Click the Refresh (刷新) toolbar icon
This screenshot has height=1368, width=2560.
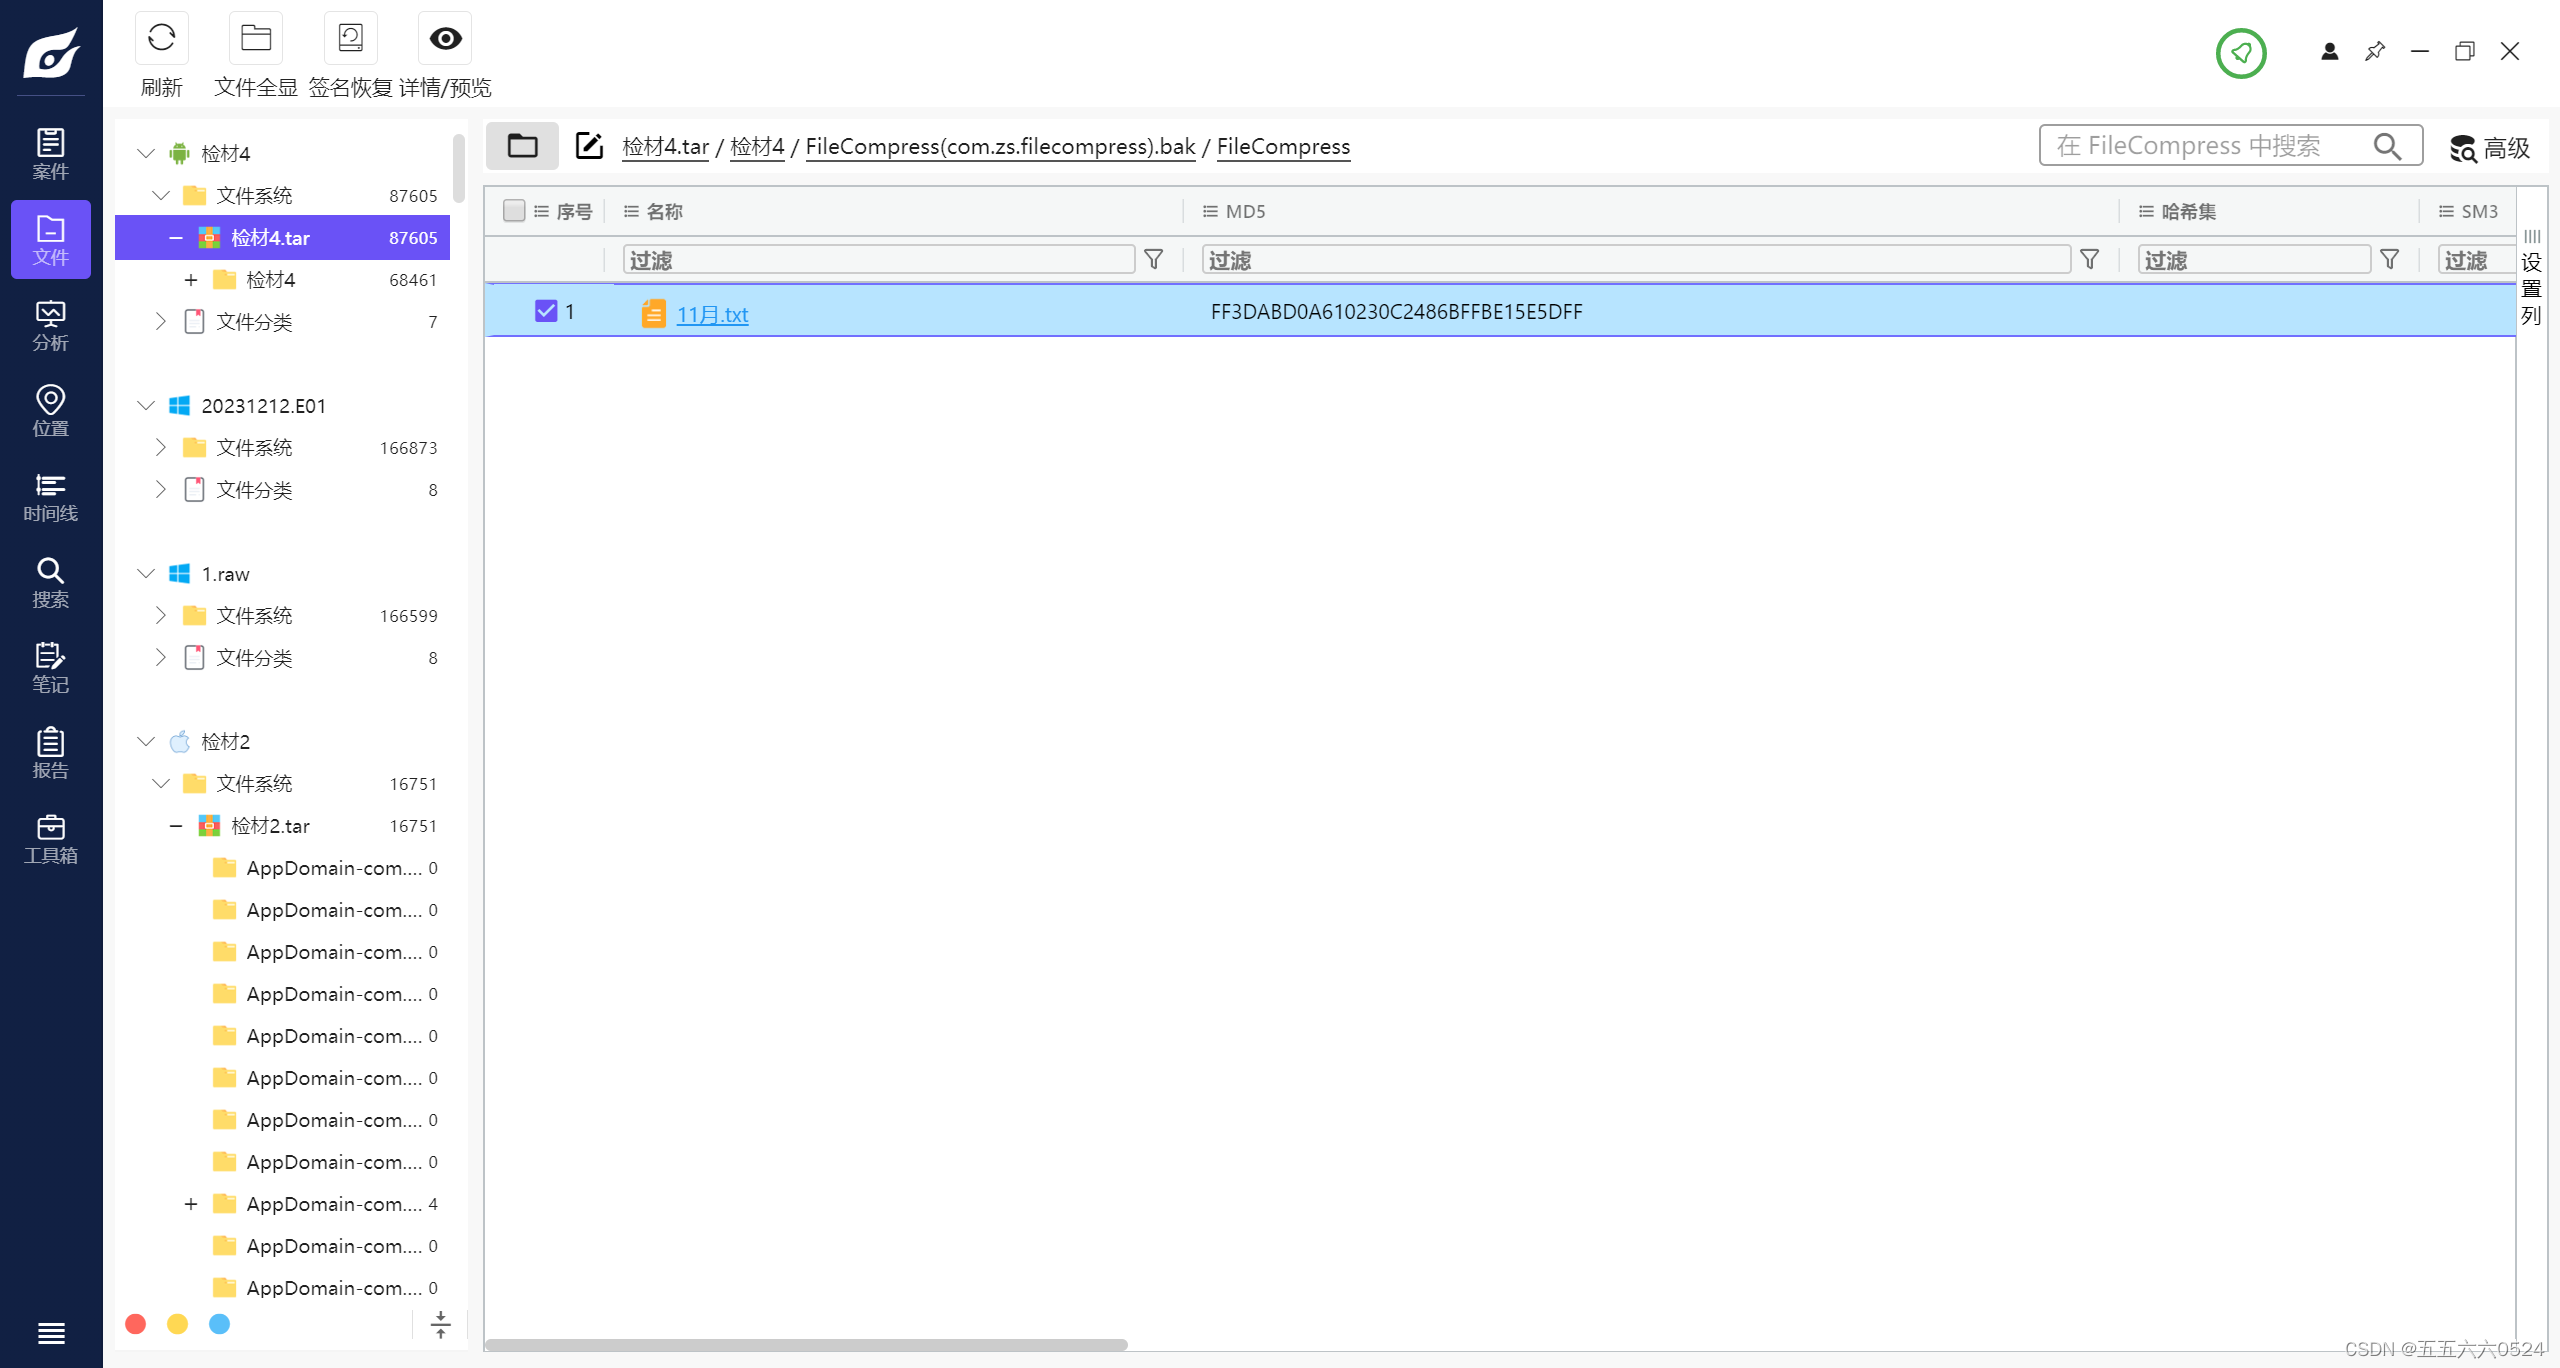161,39
